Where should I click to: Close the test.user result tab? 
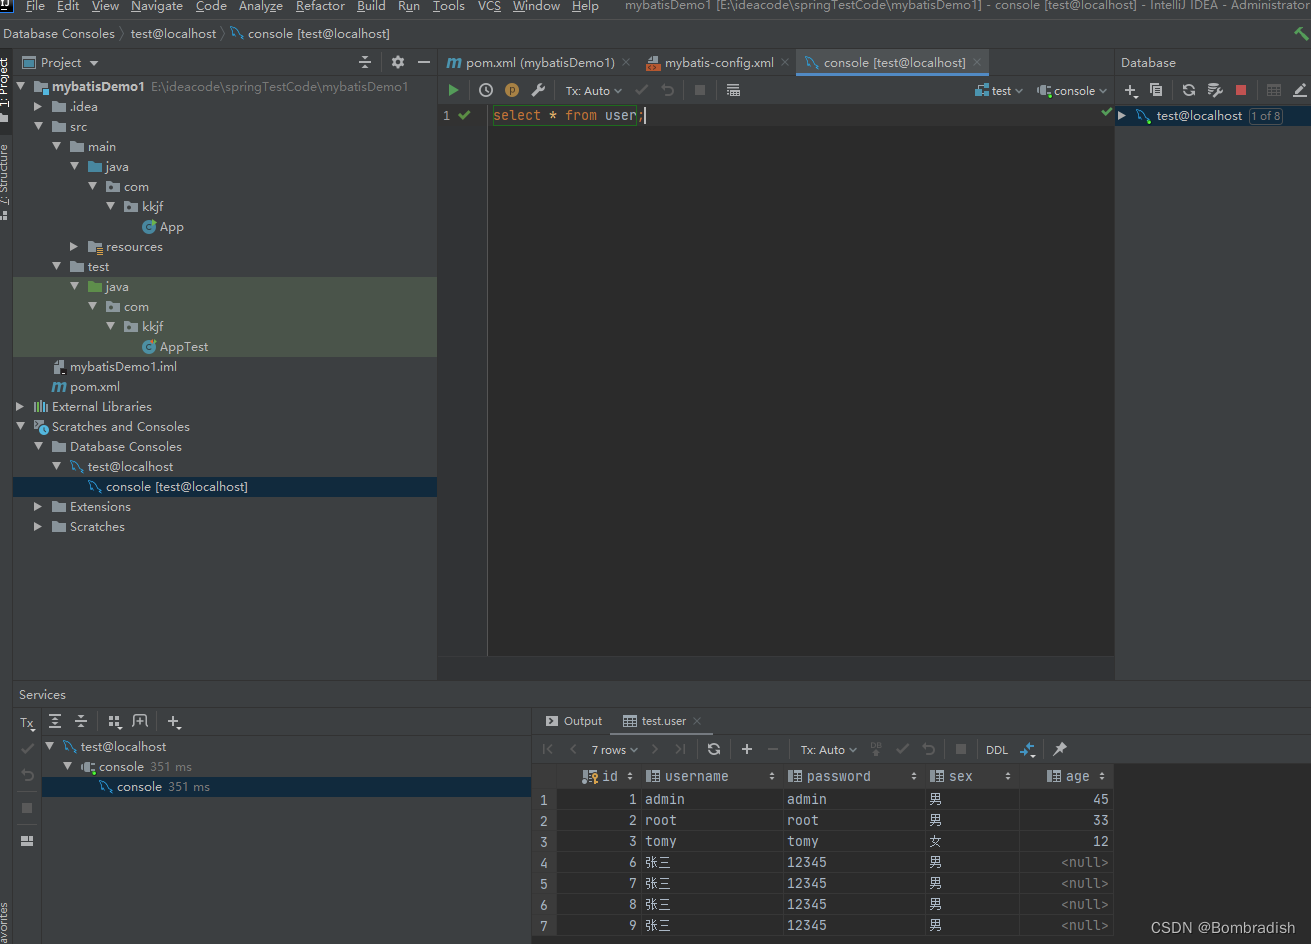697,721
